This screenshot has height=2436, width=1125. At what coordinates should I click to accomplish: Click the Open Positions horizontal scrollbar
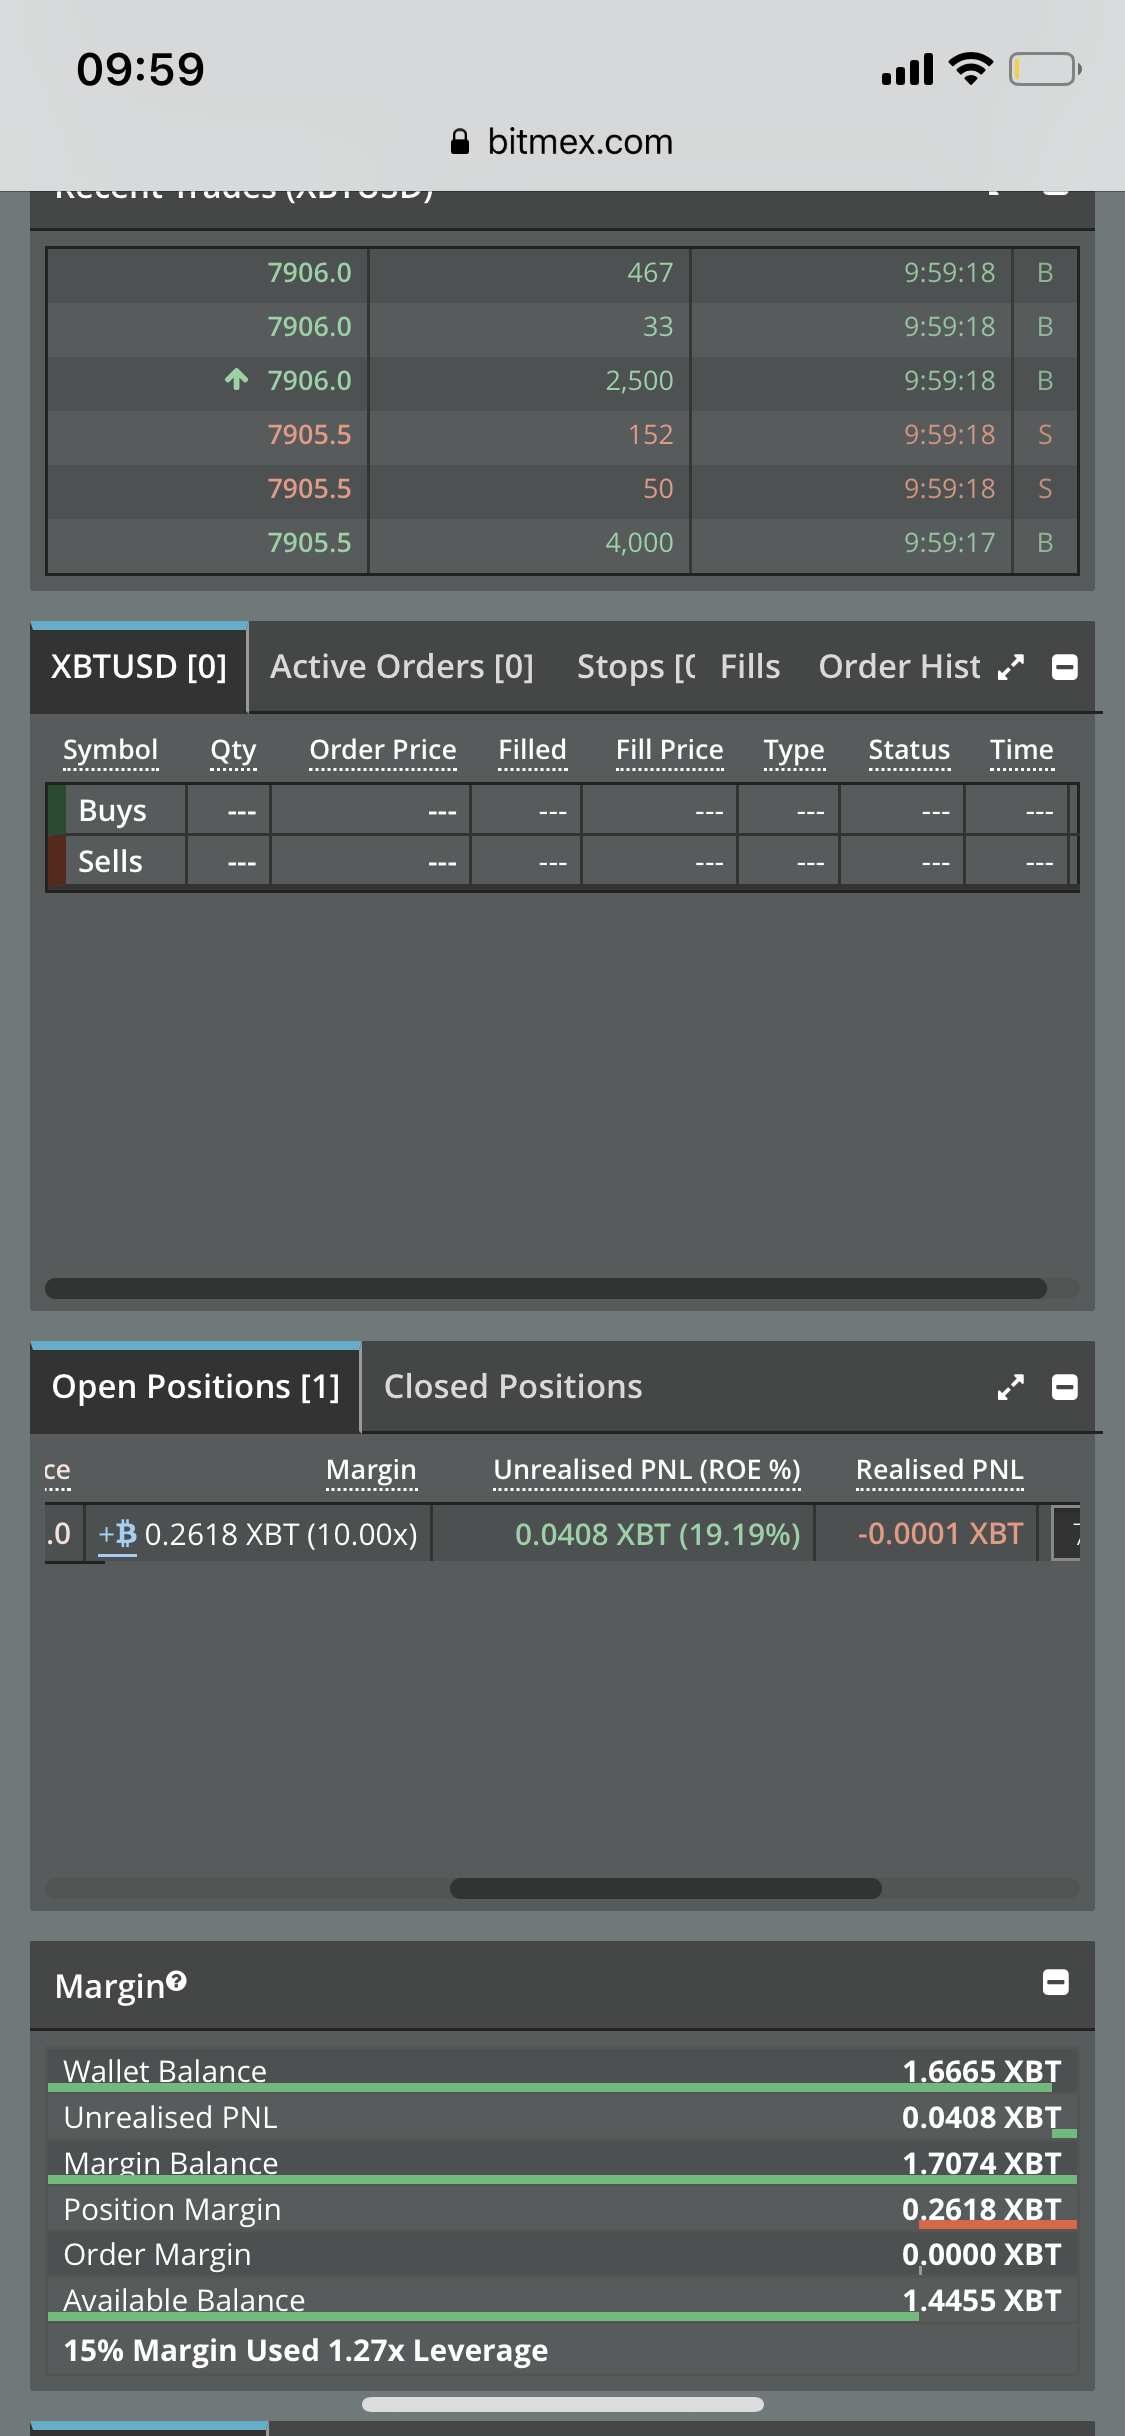click(666, 1888)
